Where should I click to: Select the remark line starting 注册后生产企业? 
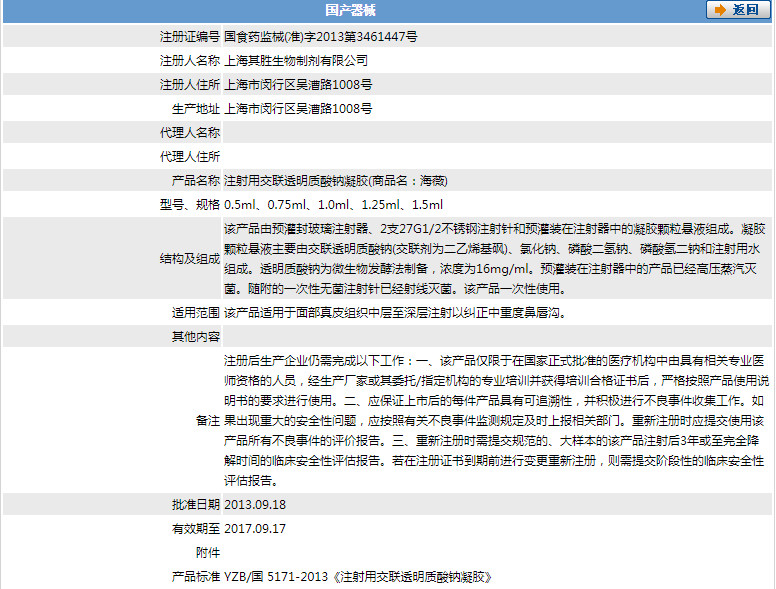pyautogui.click(x=494, y=361)
